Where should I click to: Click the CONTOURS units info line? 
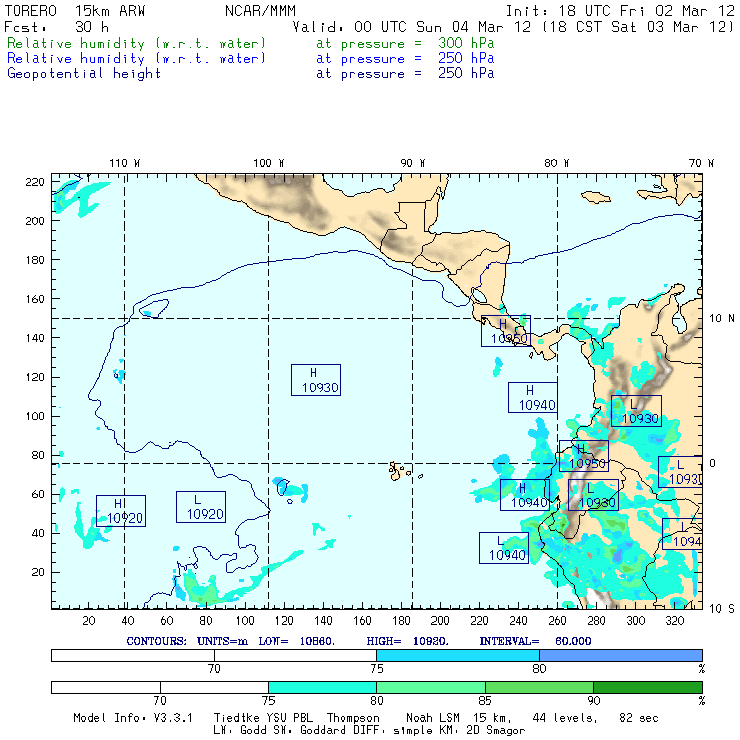(359, 641)
